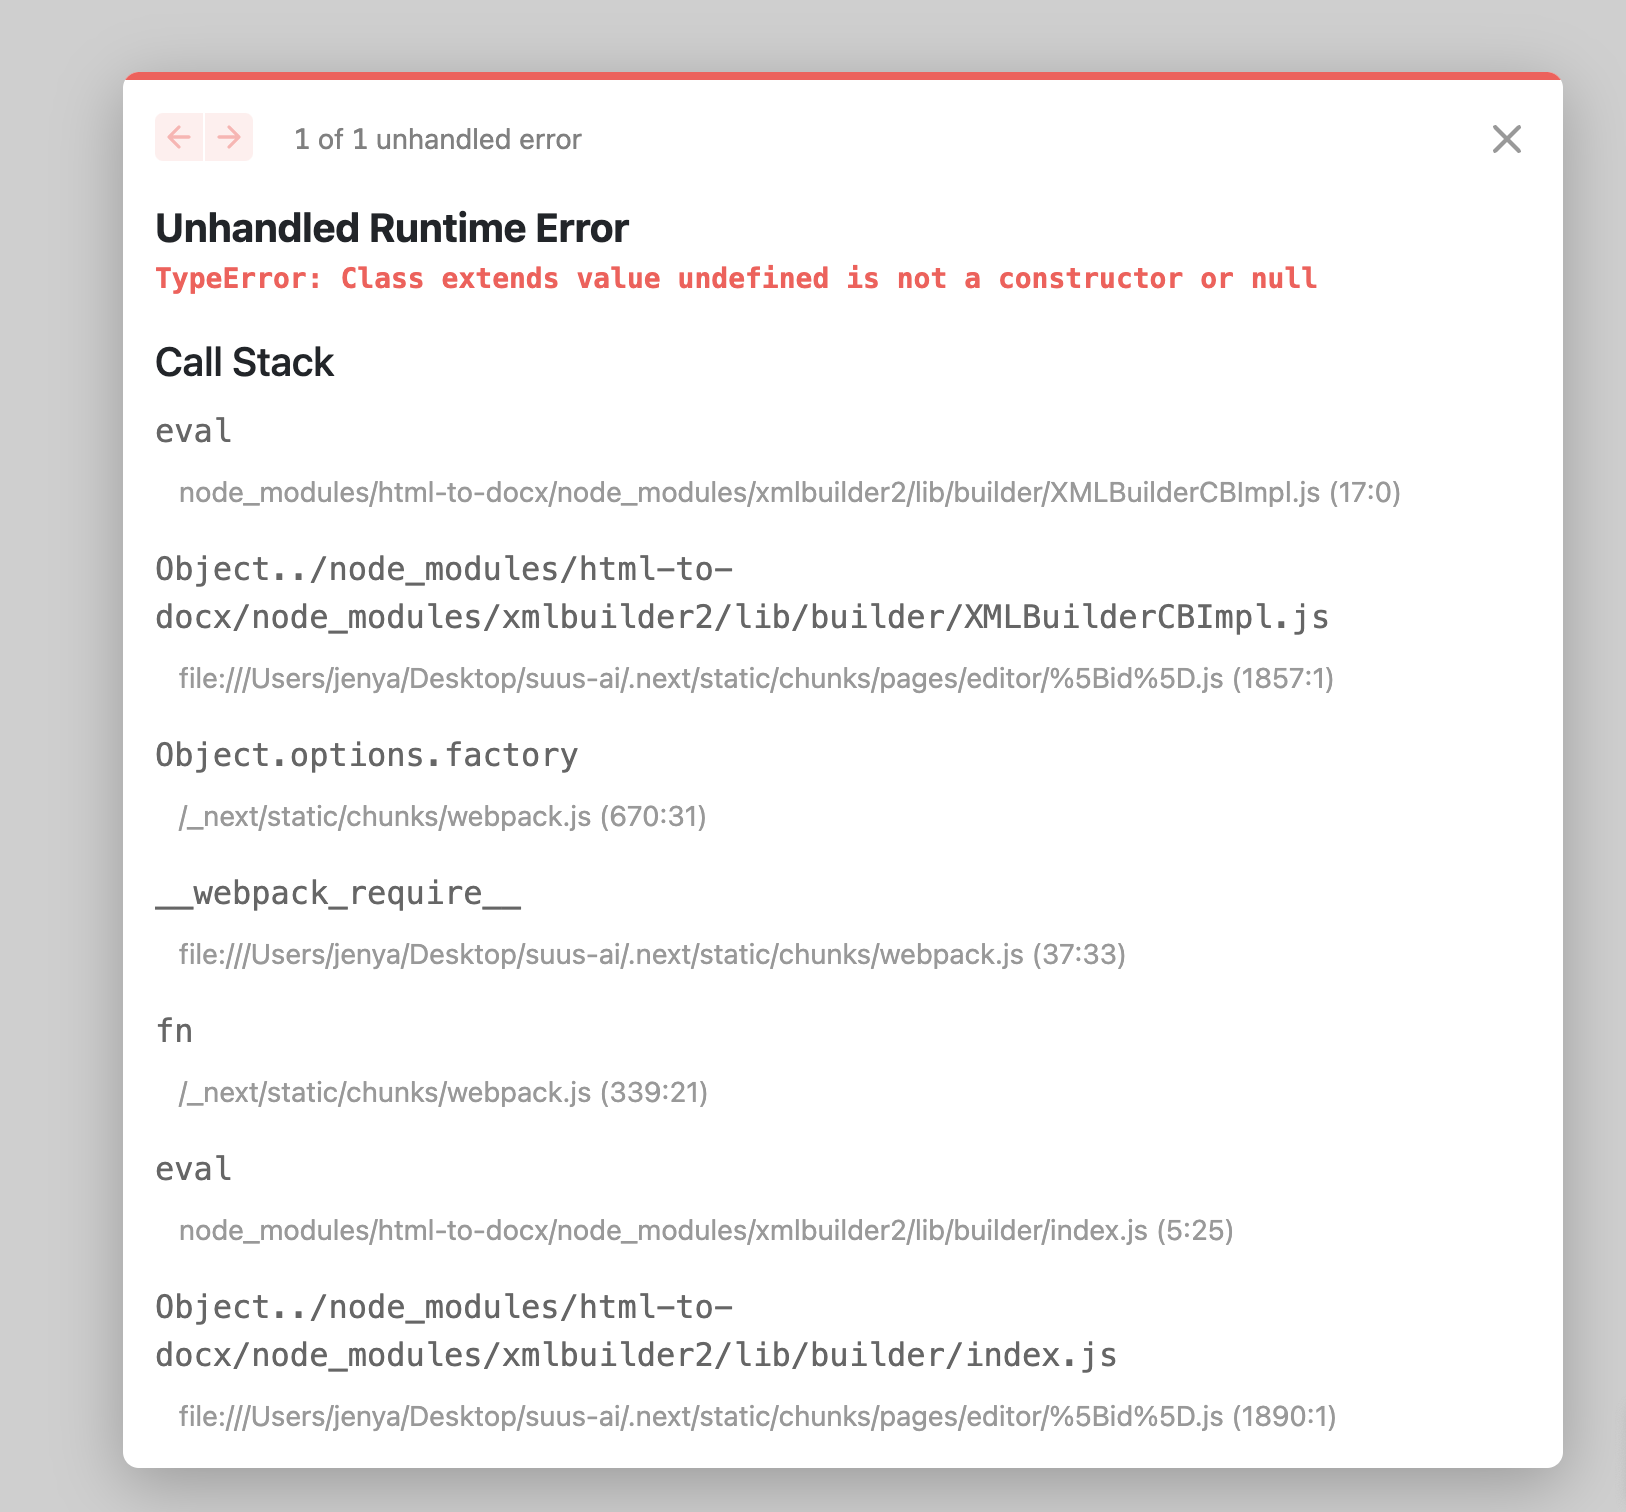Click the XMLBuilderCBImpl.js module stack frame

coord(742,593)
